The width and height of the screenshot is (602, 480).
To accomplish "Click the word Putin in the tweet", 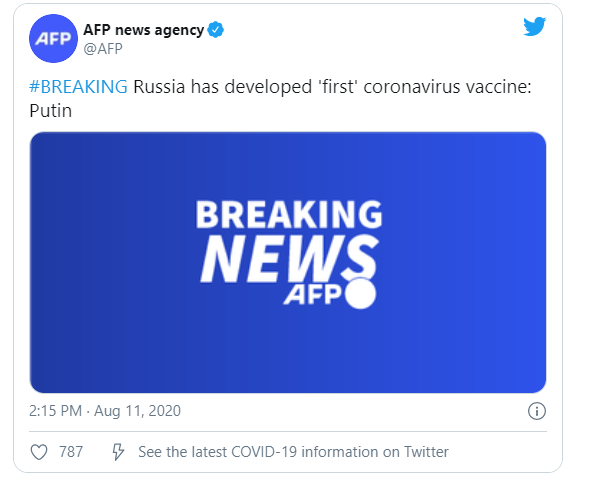I will [x=51, y=109].
